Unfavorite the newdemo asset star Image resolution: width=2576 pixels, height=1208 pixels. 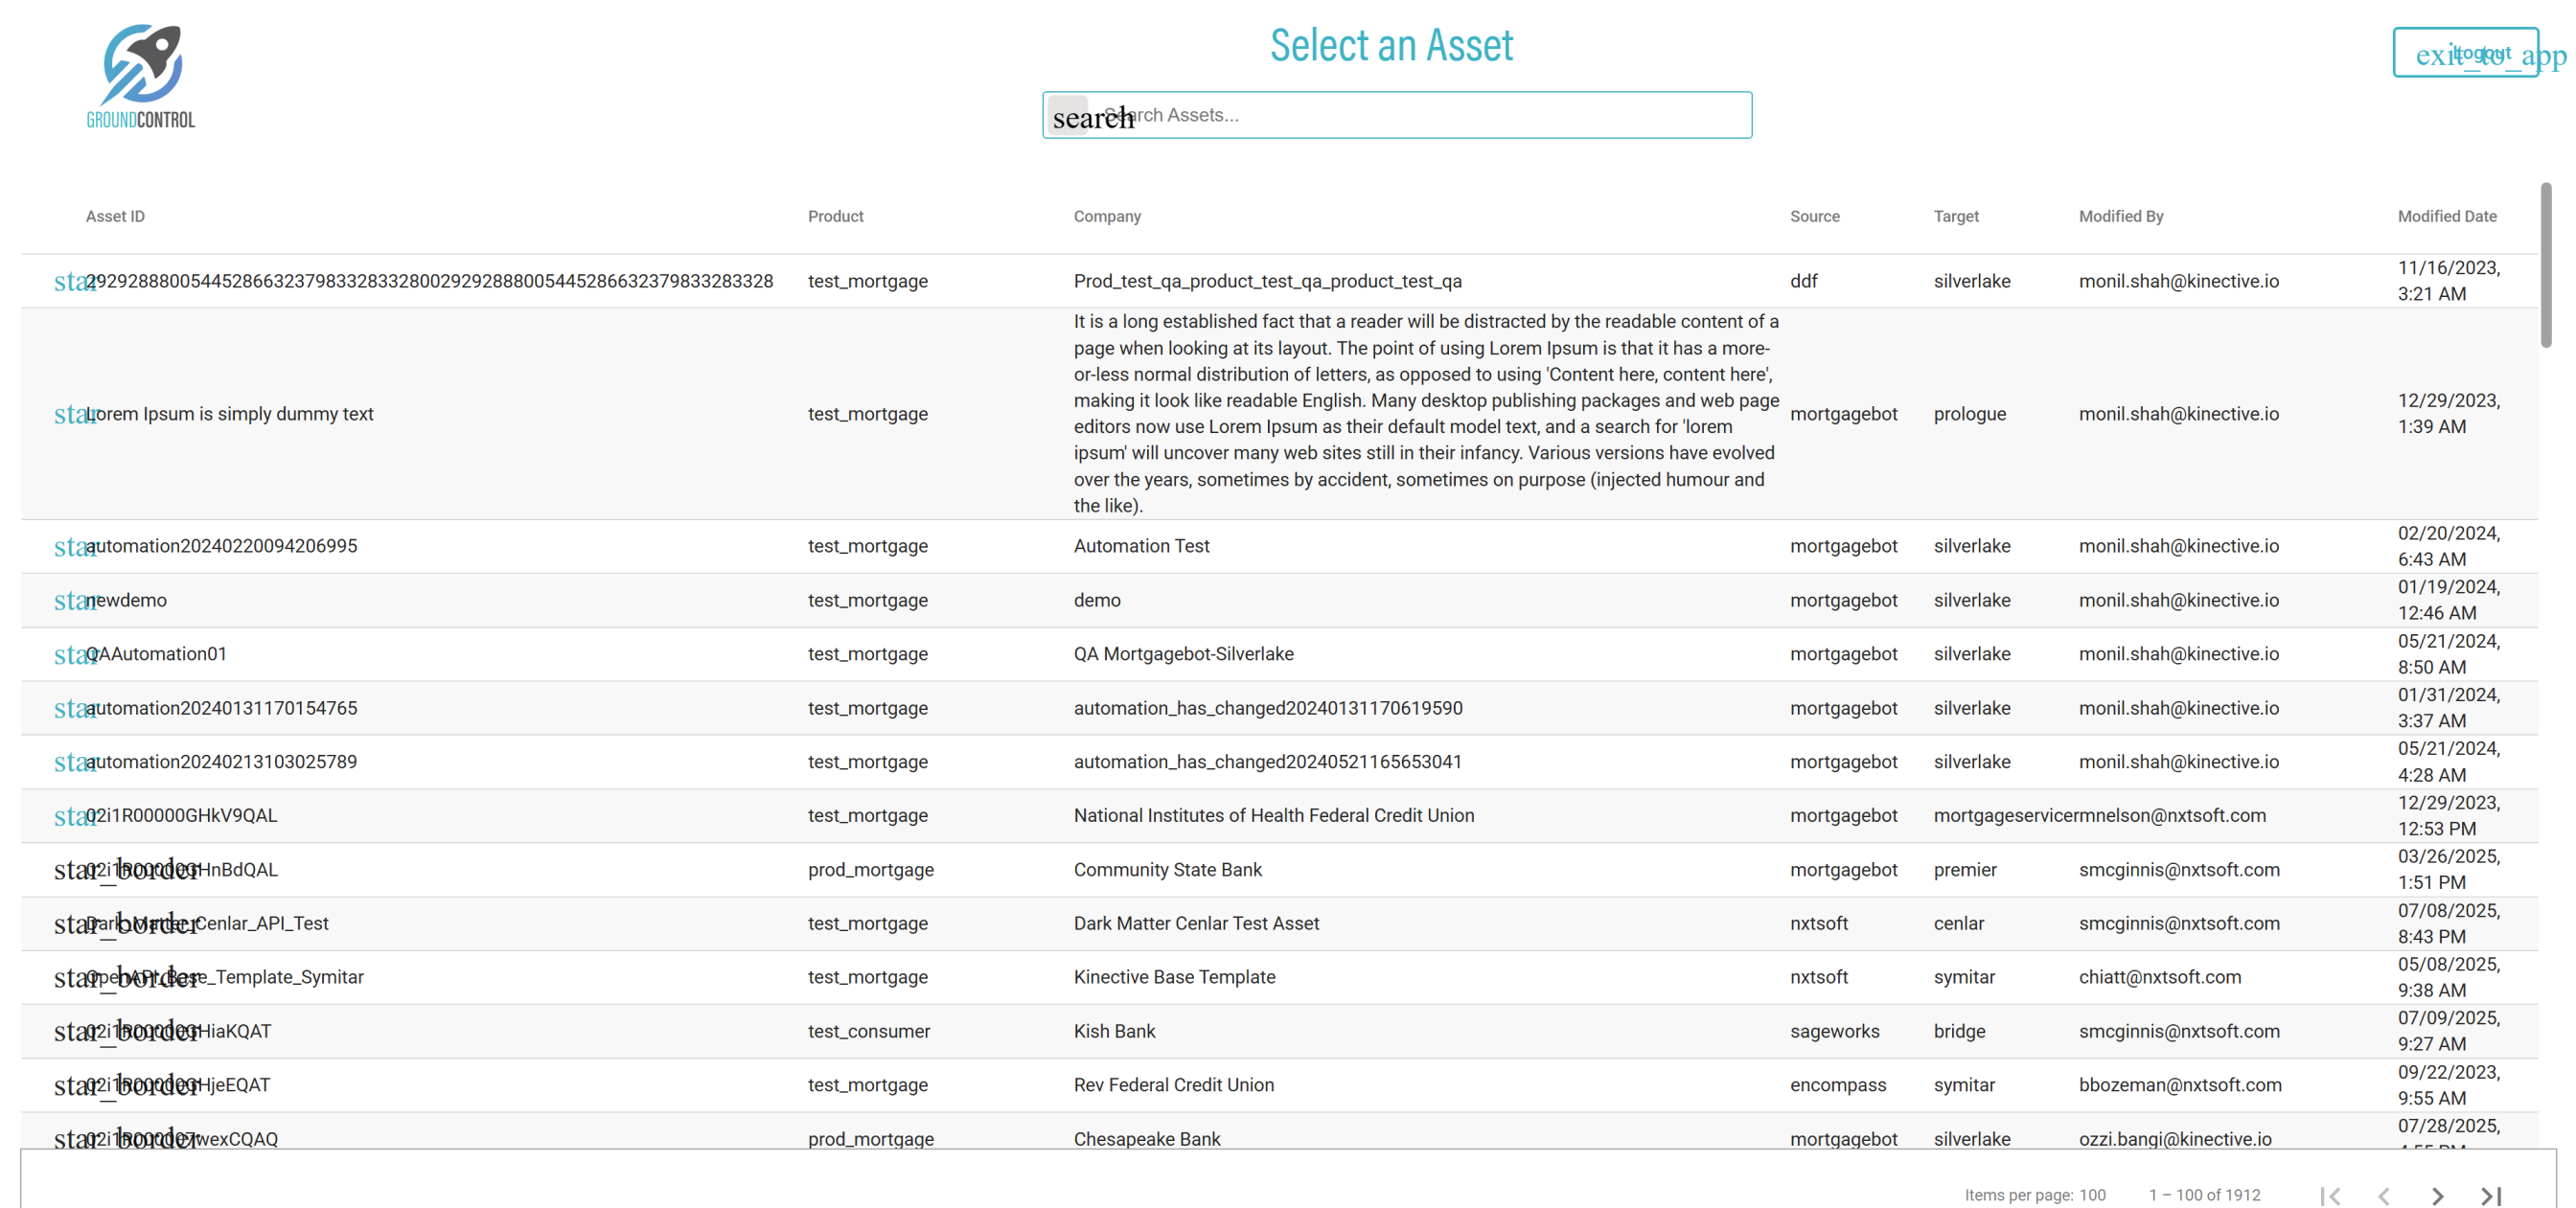point(68,601)
